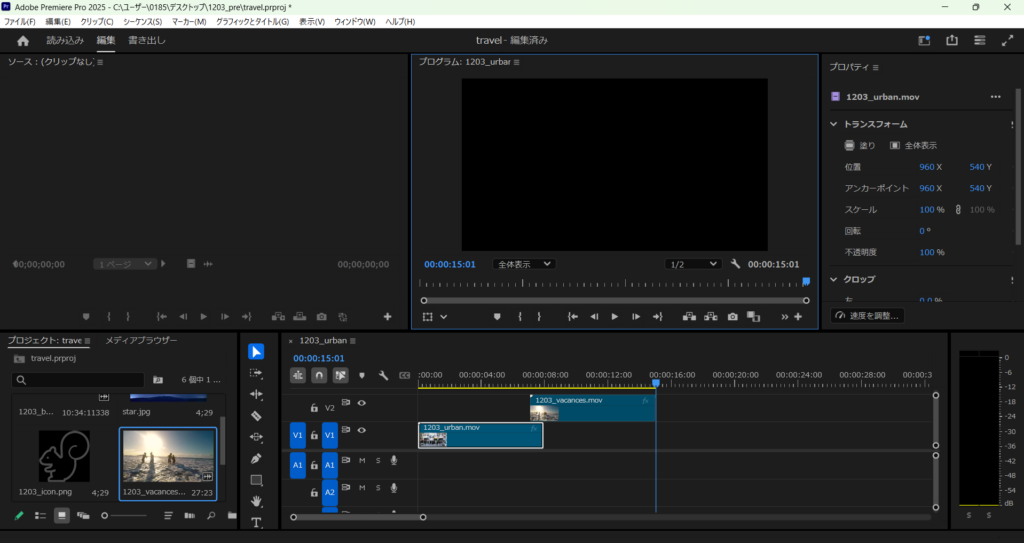Open the 1/2 playback resolution dropdown
The image size is (1024, 543).
[x=693, y=264]
